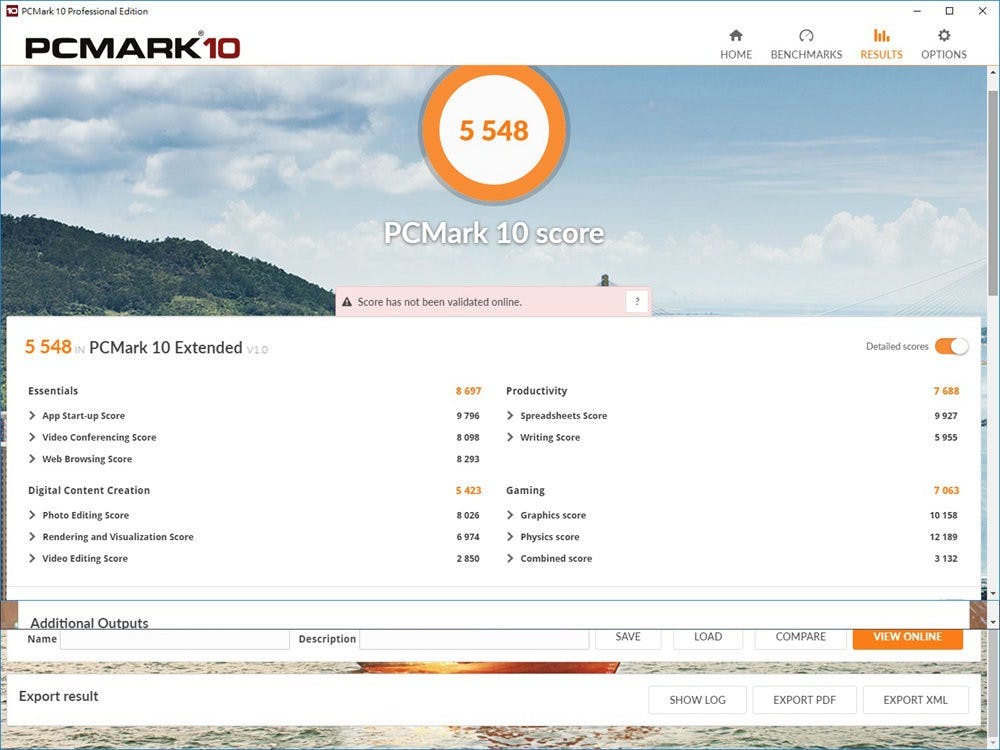Click the Name input field
Viewport: 1000px width, 750px height.
(175, 639)
